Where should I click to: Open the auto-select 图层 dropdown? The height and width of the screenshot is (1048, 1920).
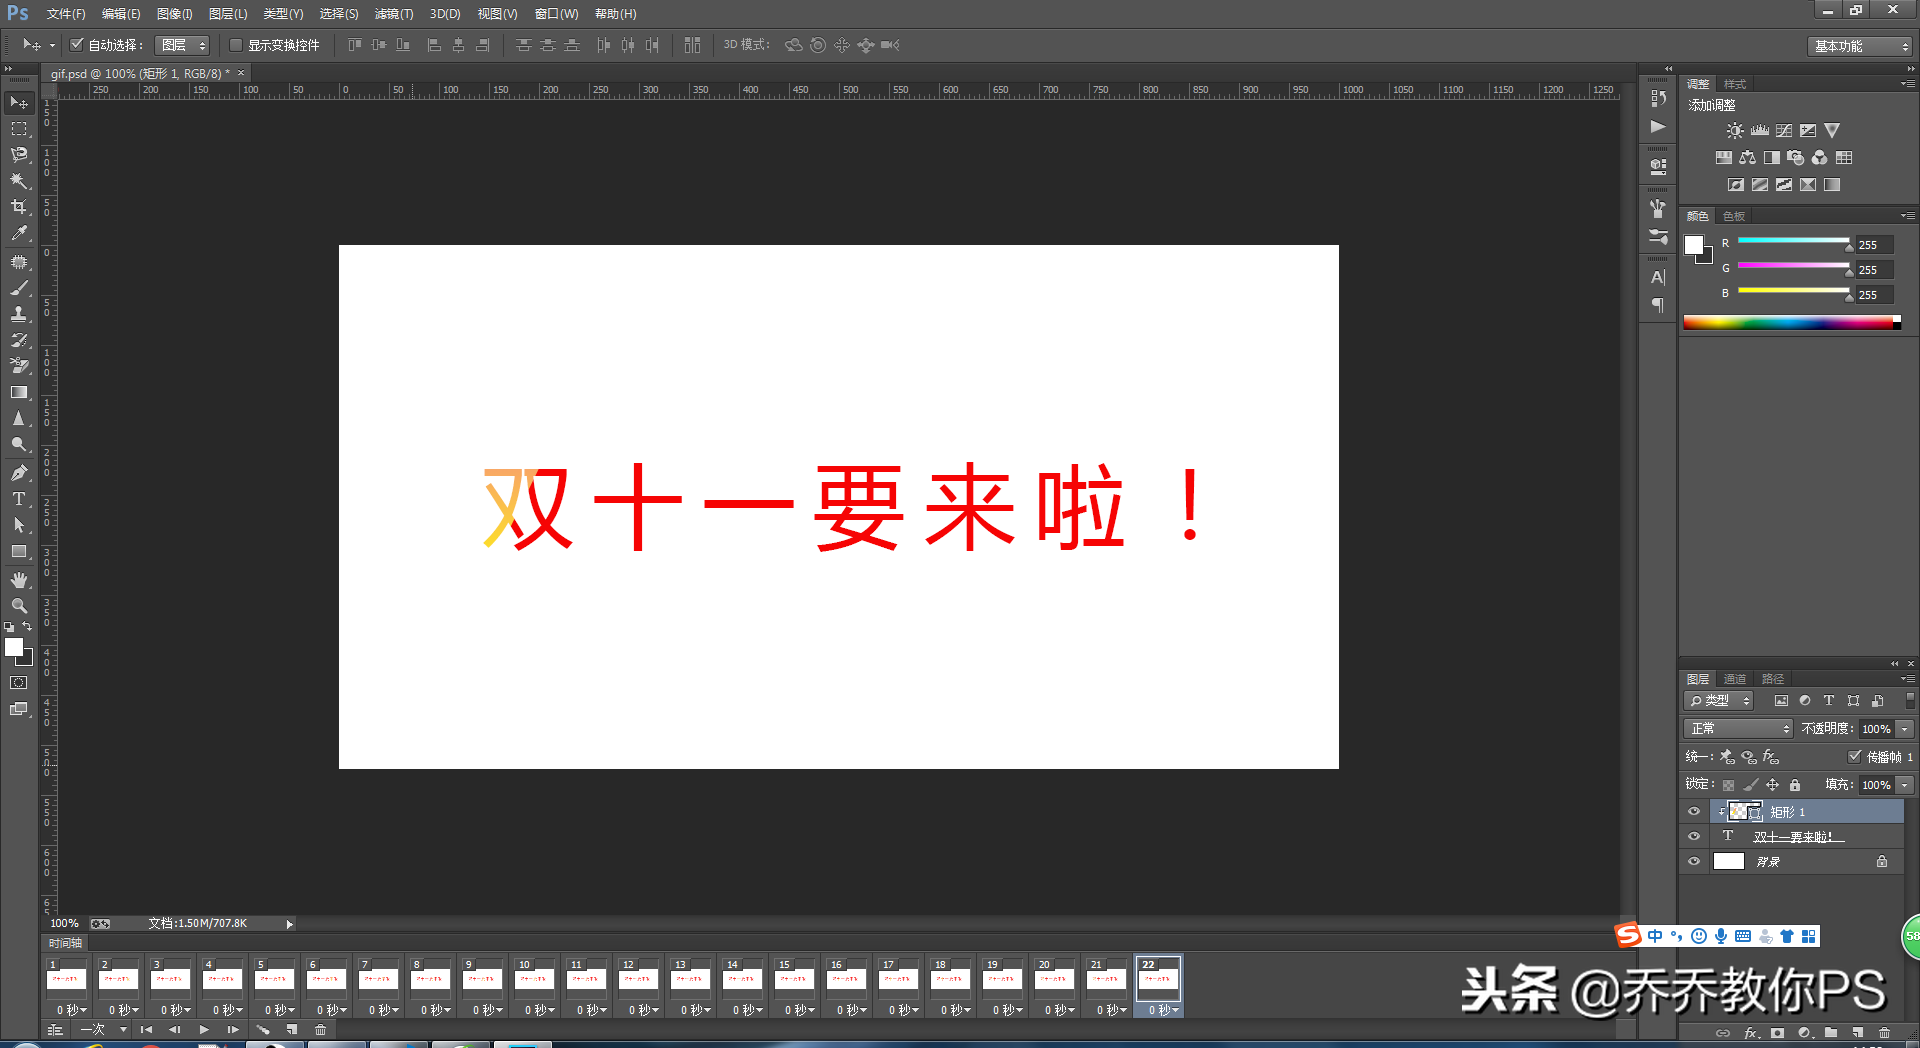click(x=182, y=45)
